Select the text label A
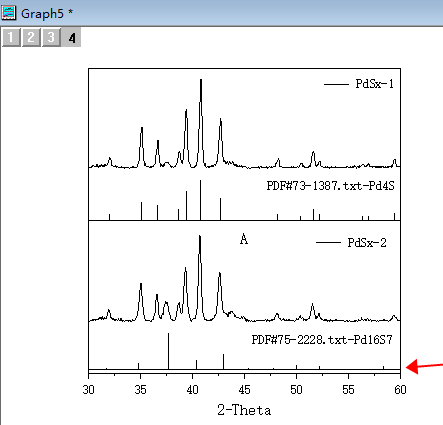Viewport: 443px width, 425px height. pos(244,239)
